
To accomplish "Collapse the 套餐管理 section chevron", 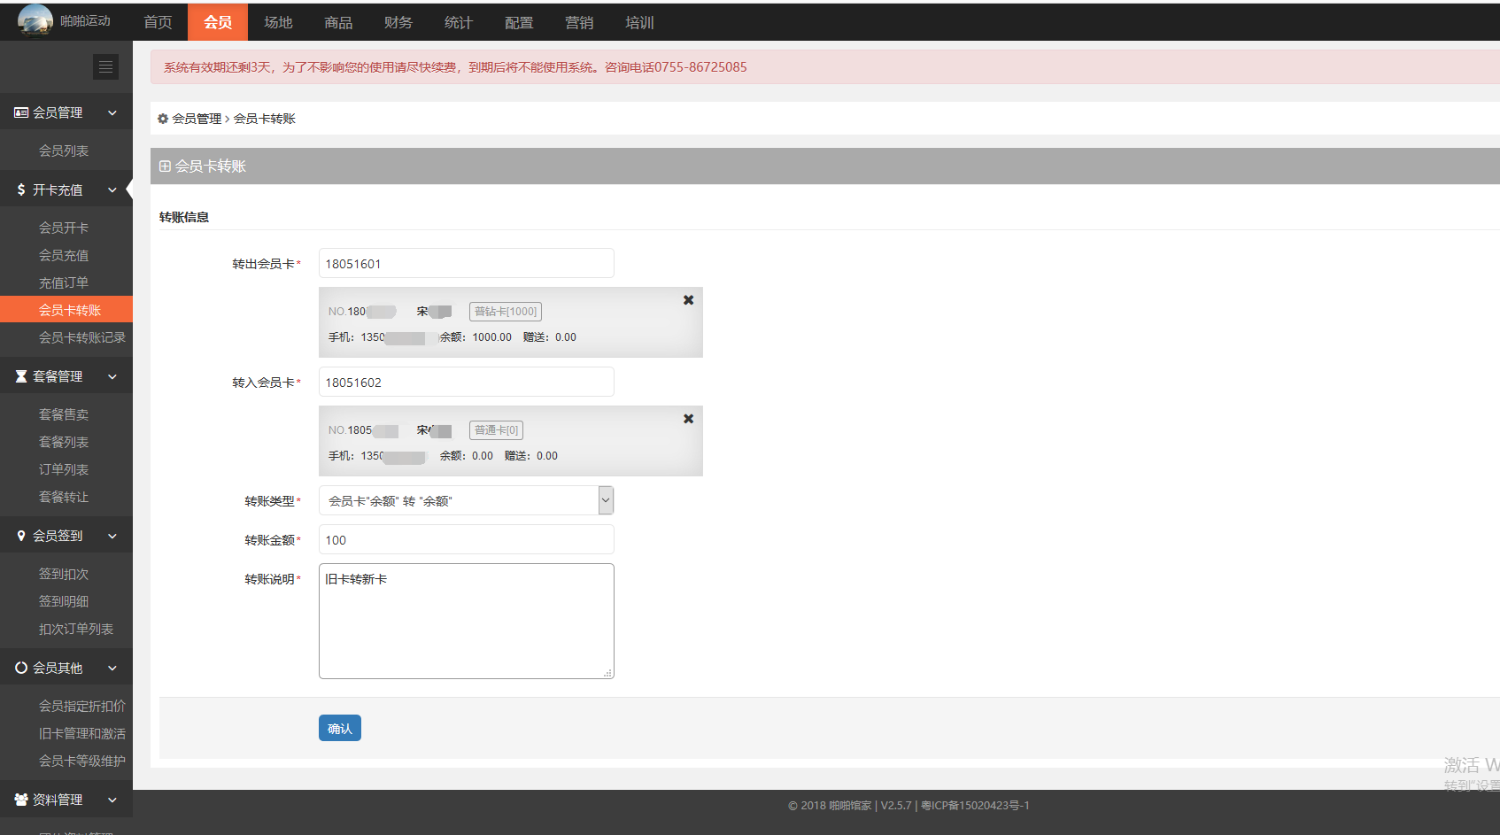I will click(112, 377).
